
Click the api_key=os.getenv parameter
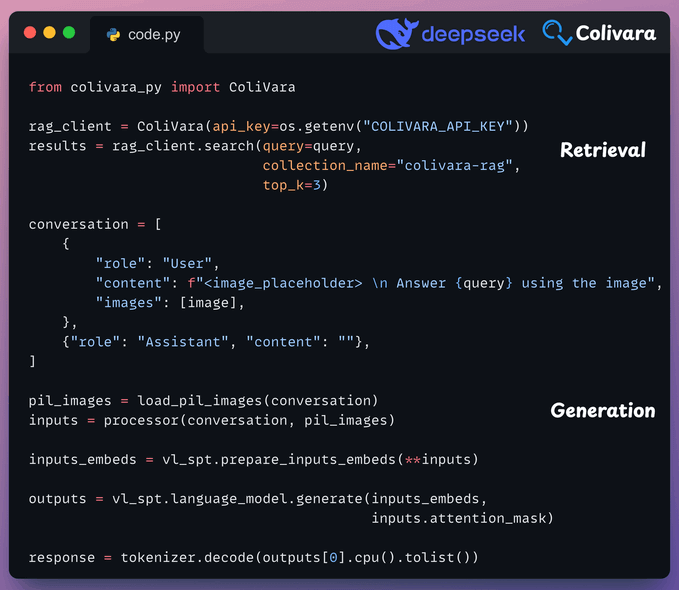(283, 126)
